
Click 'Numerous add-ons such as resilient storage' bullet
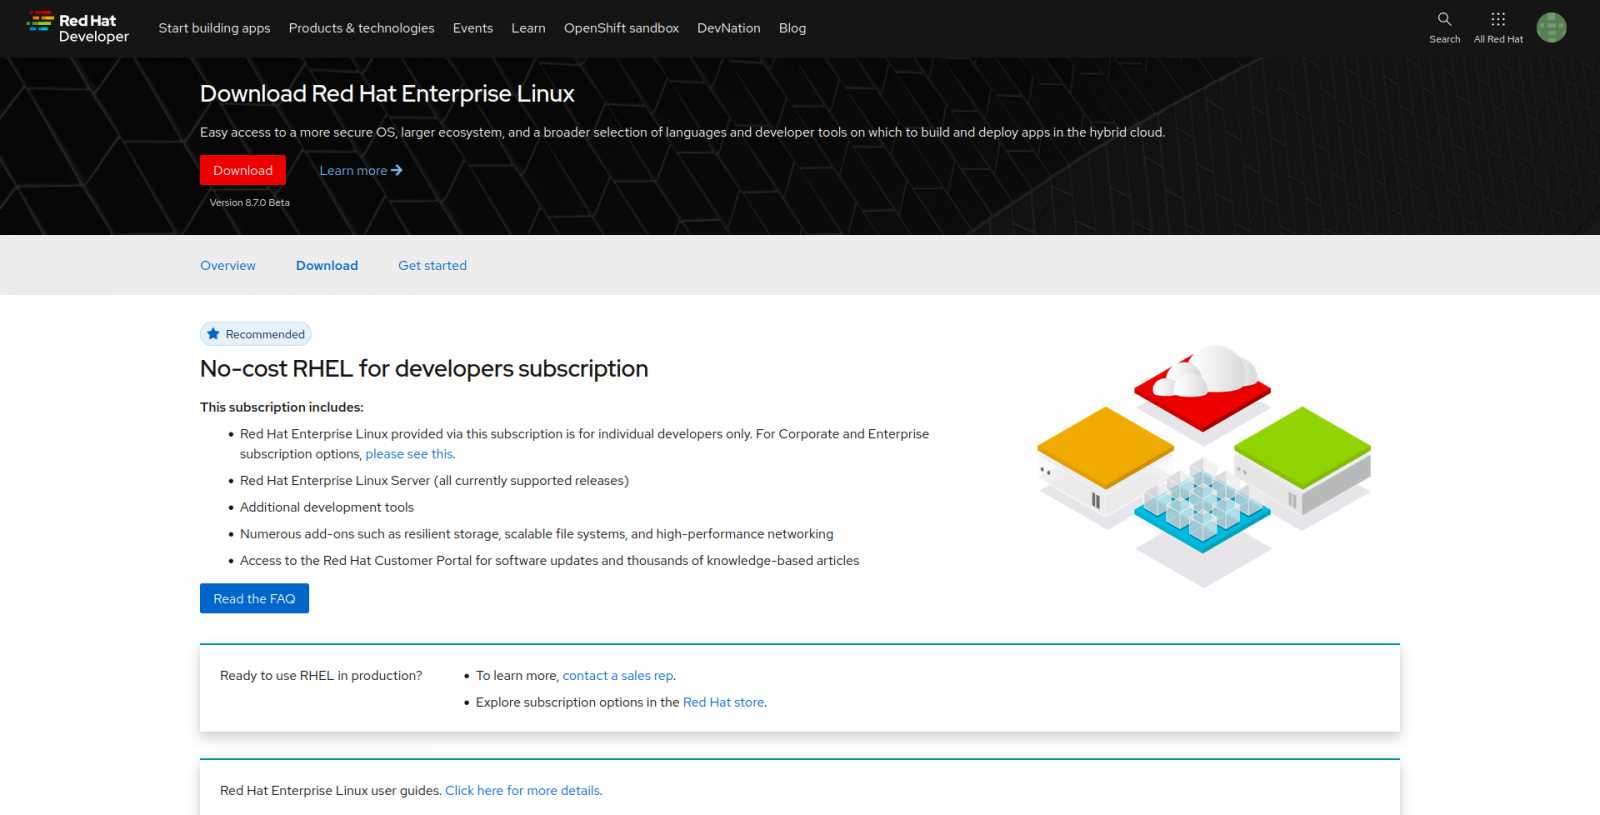tap(536, 534)
